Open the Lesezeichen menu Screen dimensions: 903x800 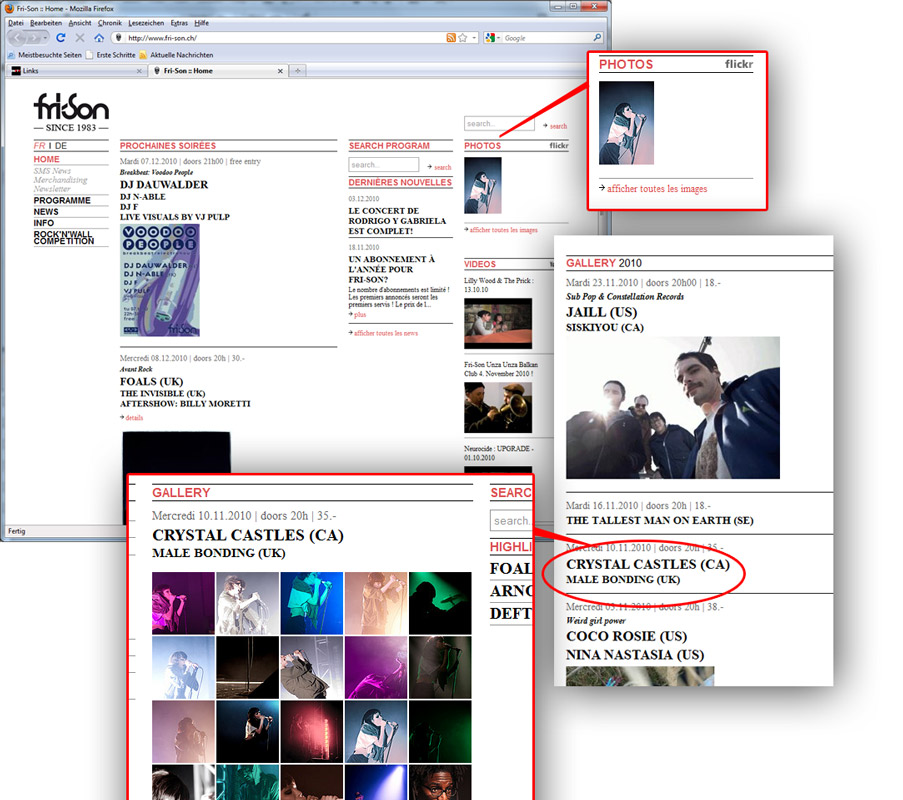pos(145,22)
